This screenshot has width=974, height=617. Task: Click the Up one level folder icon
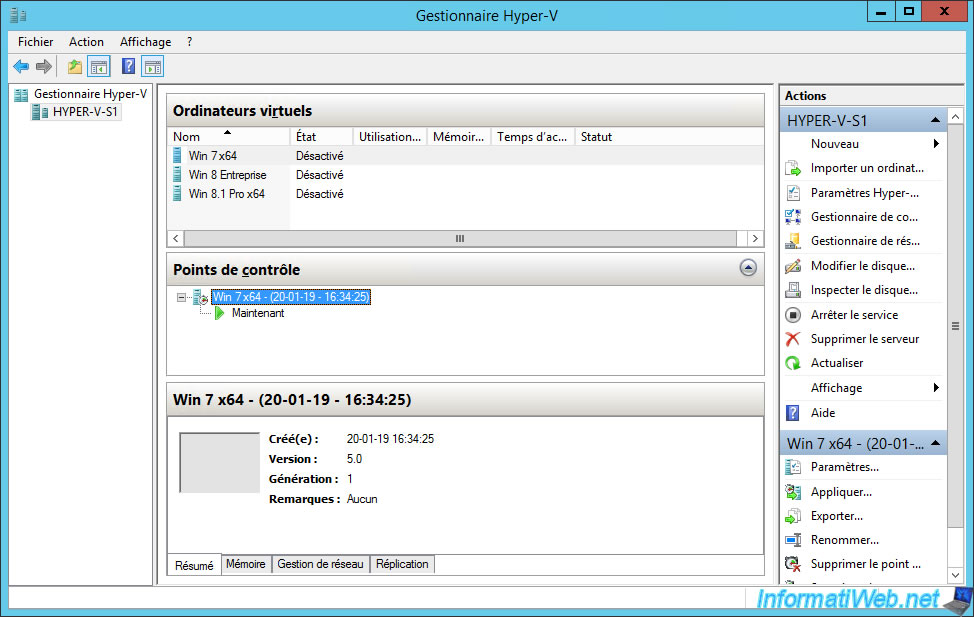tap(75, 66)
